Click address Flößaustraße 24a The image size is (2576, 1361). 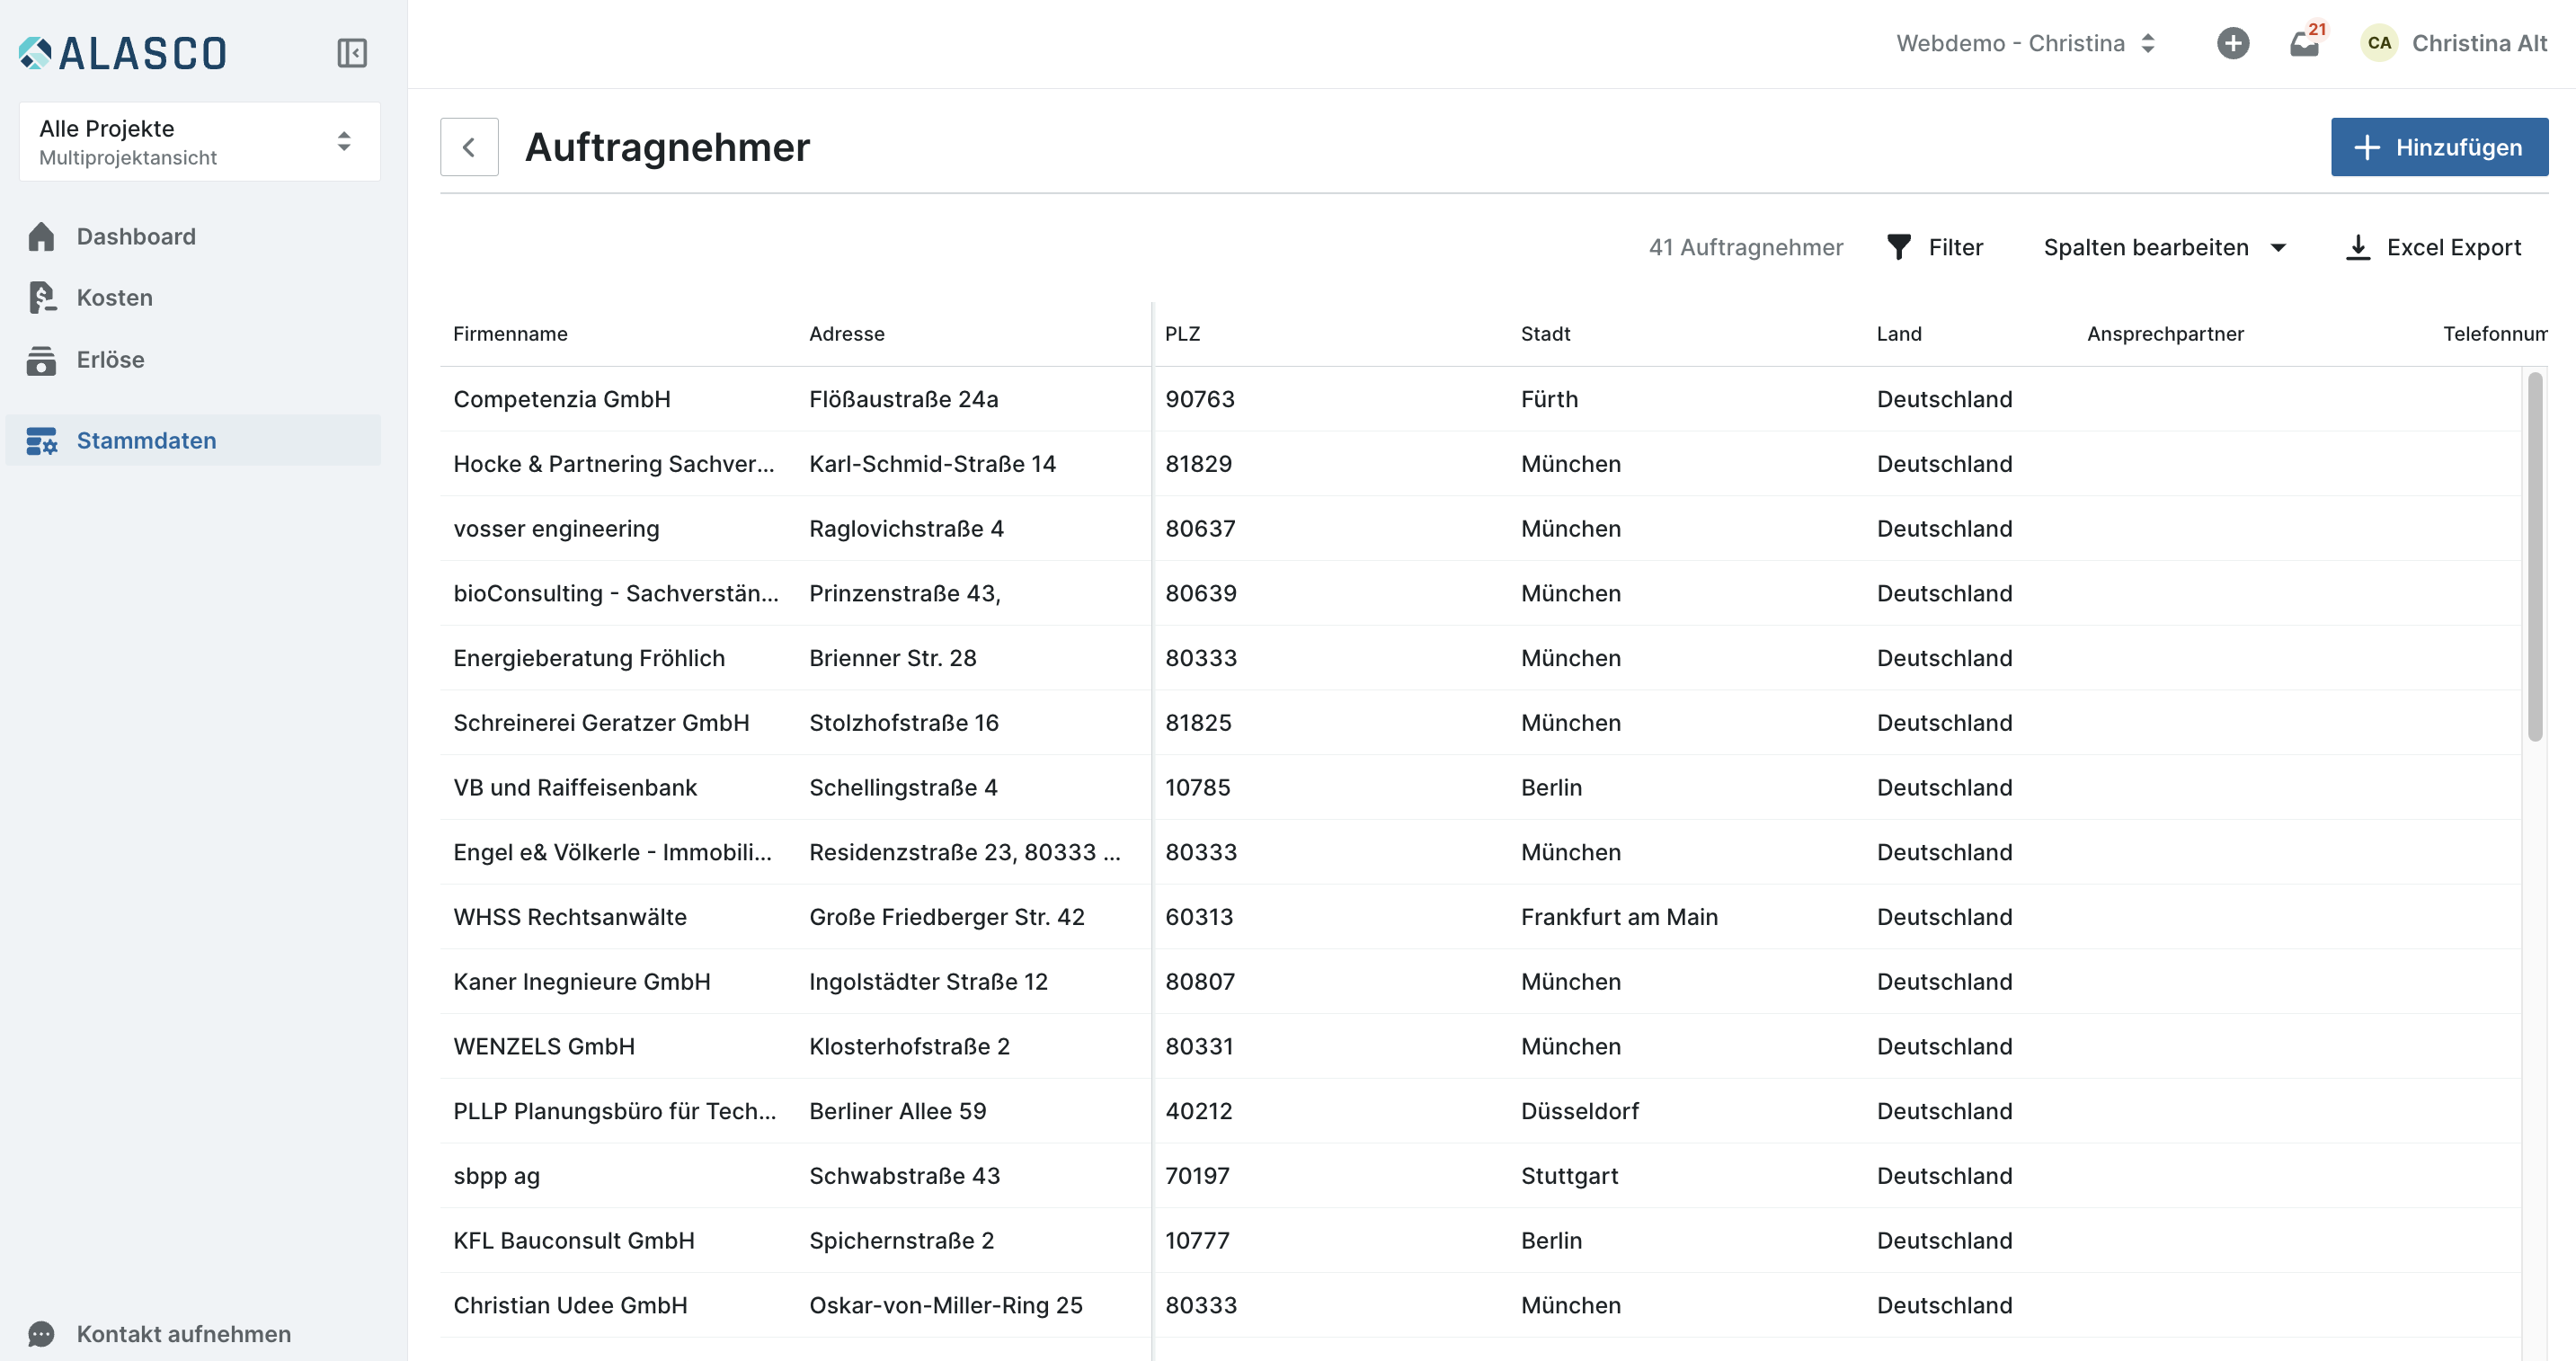[903, 399]
